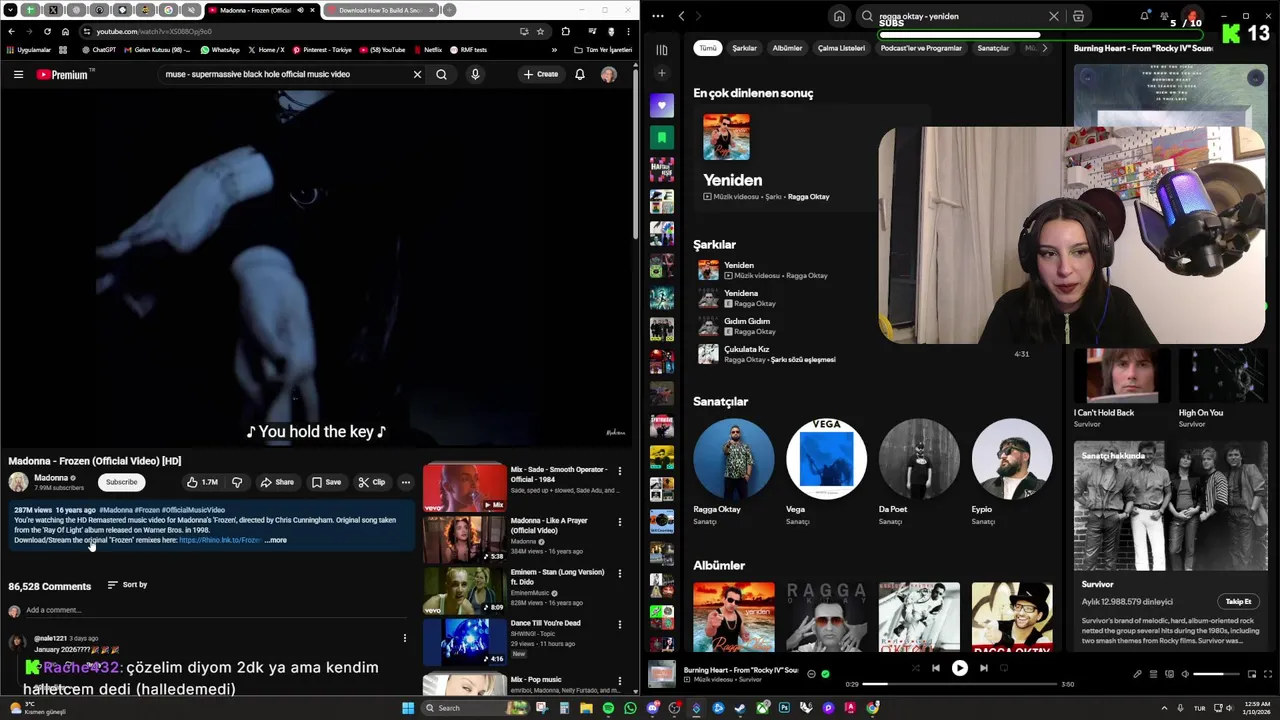Bookmark this page with the Chrome star
Screen dimensions: 1280x720
pyautogui.click(x=540, y=31)
